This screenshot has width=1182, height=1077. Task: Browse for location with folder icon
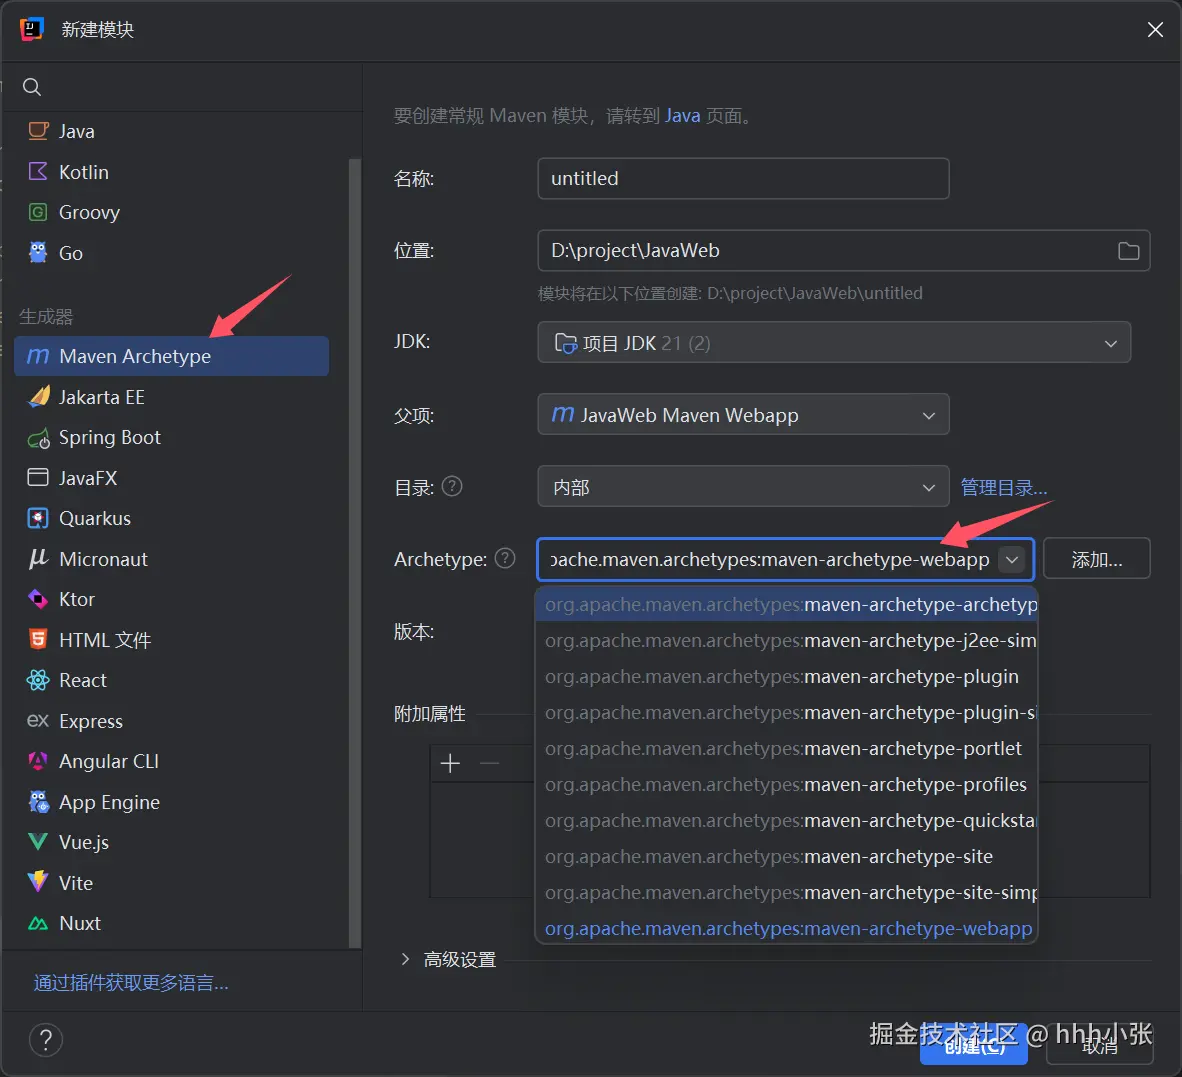(1128, 251)
